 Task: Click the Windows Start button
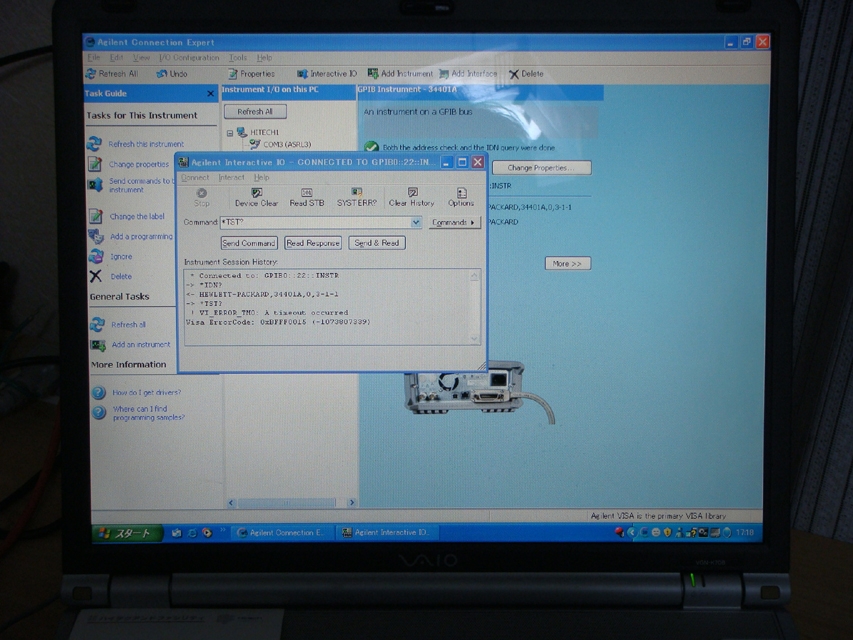point(127,533)
